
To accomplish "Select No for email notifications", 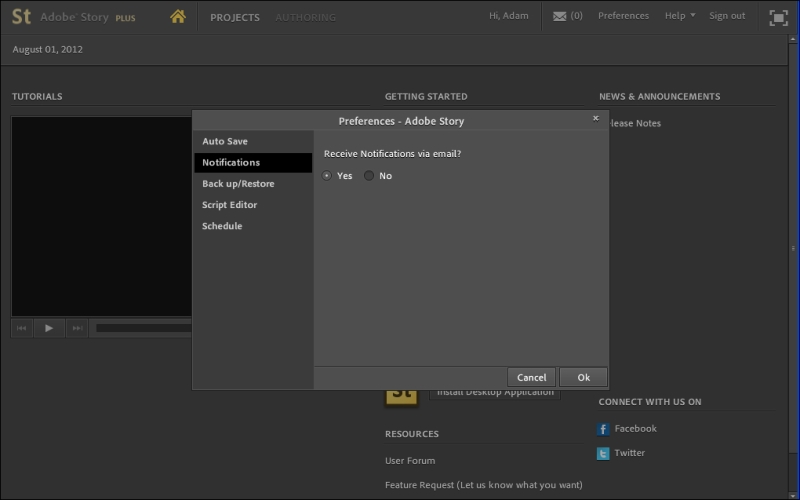I will [368, 176].
